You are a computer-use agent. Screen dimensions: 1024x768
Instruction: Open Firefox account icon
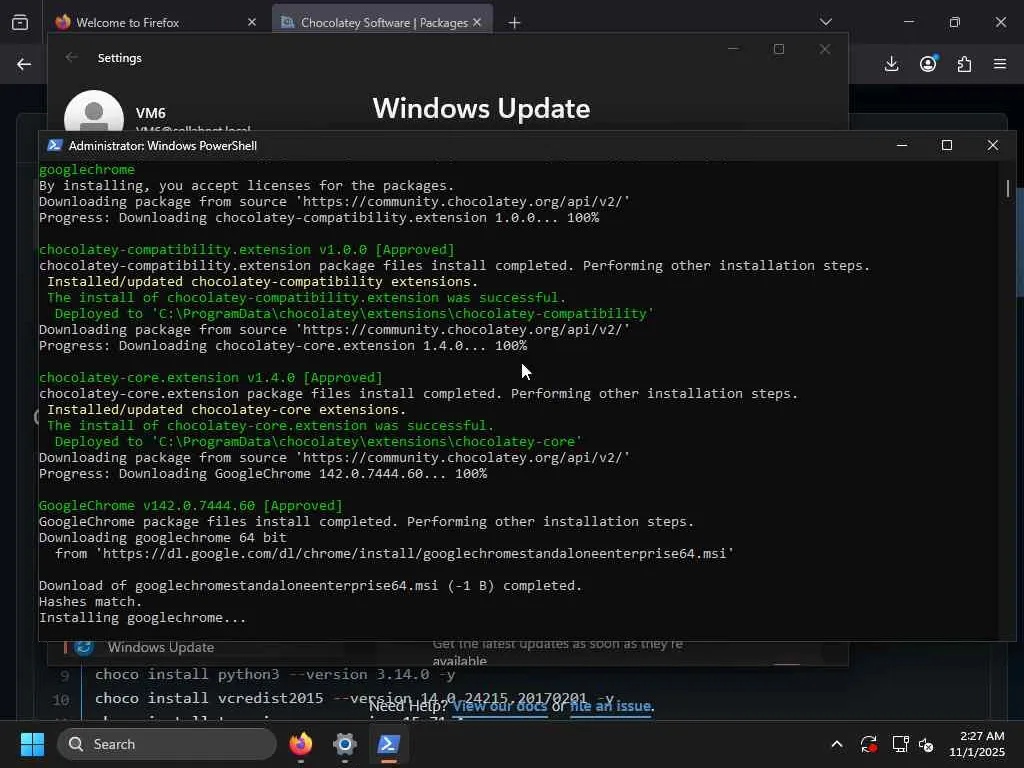928,63
